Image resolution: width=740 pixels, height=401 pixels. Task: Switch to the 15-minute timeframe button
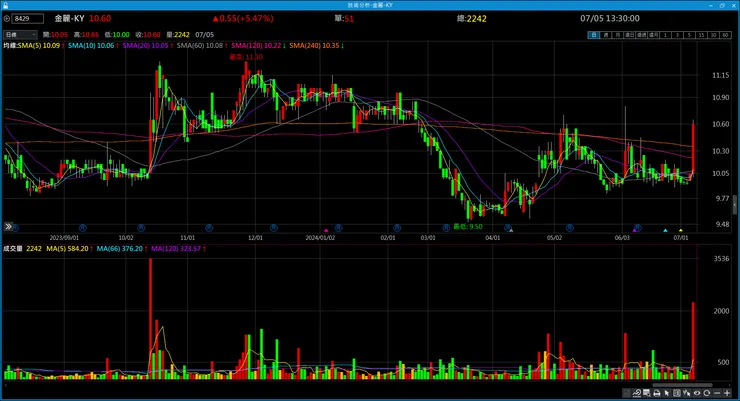click(701, 35)
